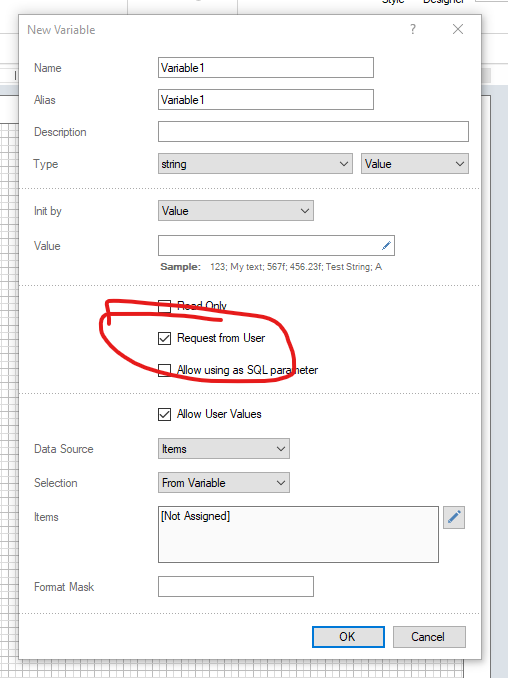The width and height of the screenshot is (508, 678).
Task: Open the string type dropdown
Action: coord(255,164)
